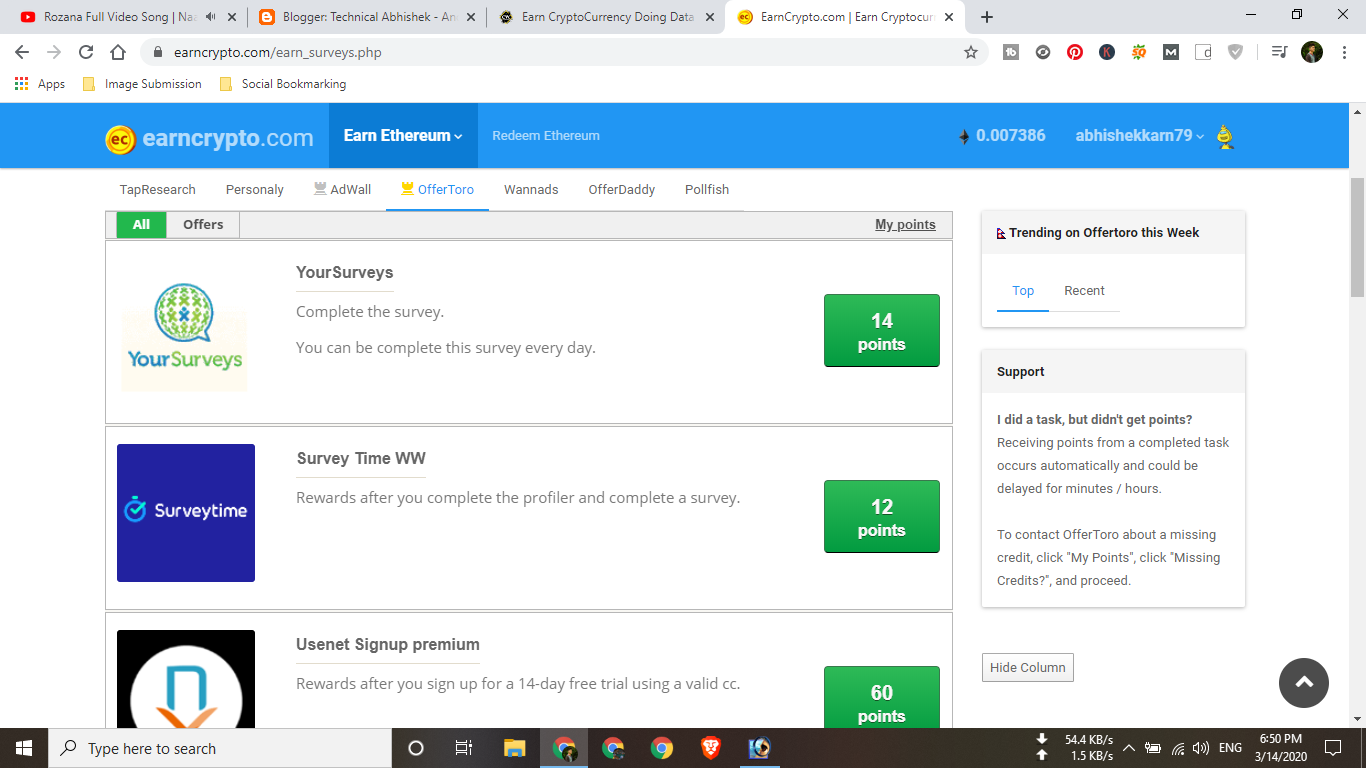Image resolution: width=1366 pixels, height=768 pixels.
Task: Click the red 'K' extension icon
Action: [x=1107, y=52]
